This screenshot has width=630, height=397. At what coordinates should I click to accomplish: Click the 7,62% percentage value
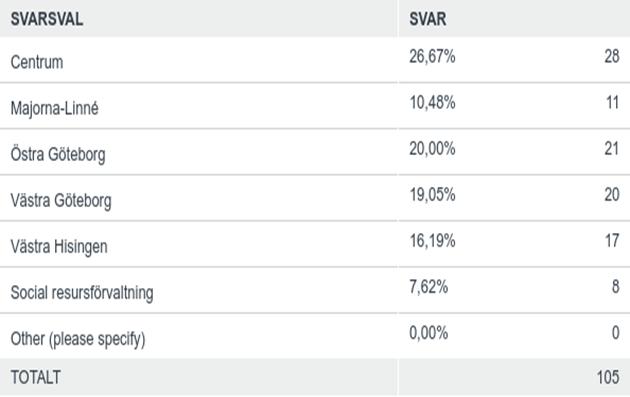click(x=428, y=287)
